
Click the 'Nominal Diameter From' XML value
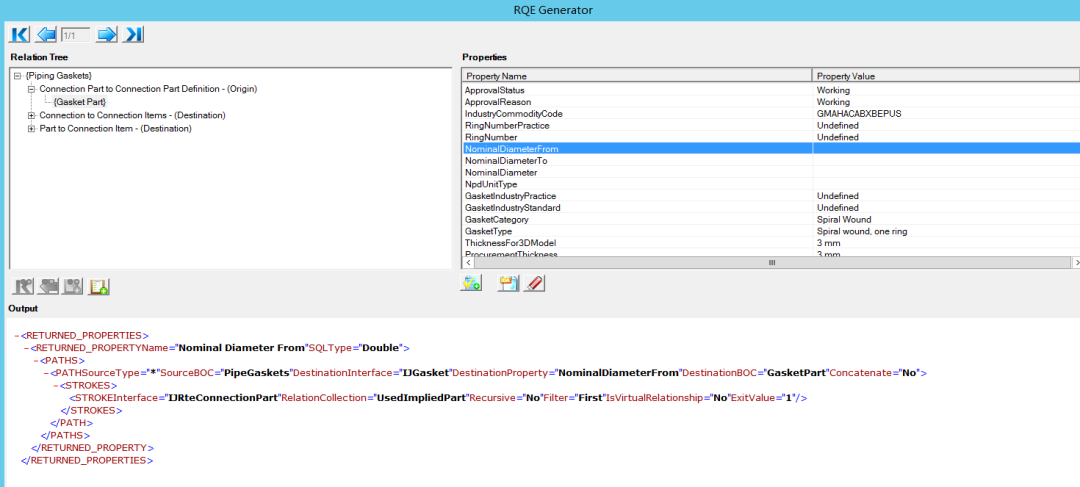point(241,348)
